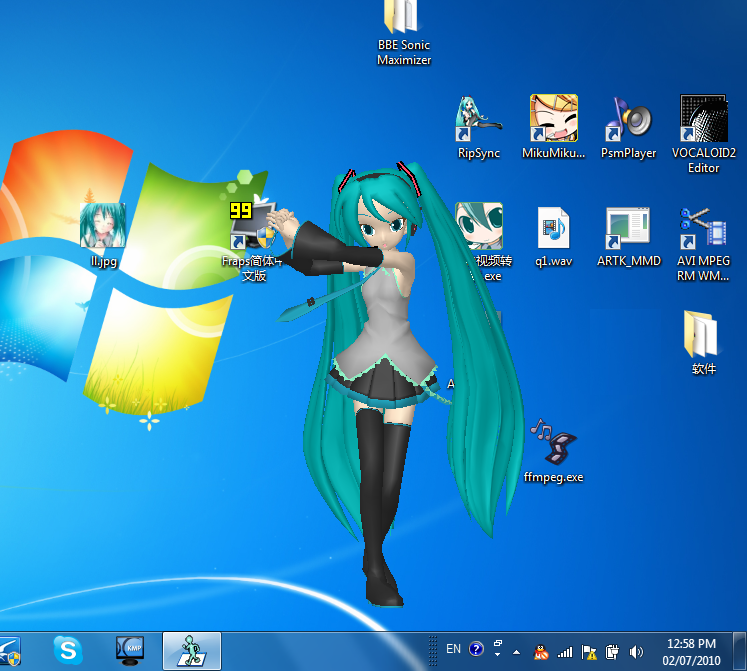This screenshot has height=671, width=747.
Task: Open the 软件 folder
Action: [x=703, y=342]
